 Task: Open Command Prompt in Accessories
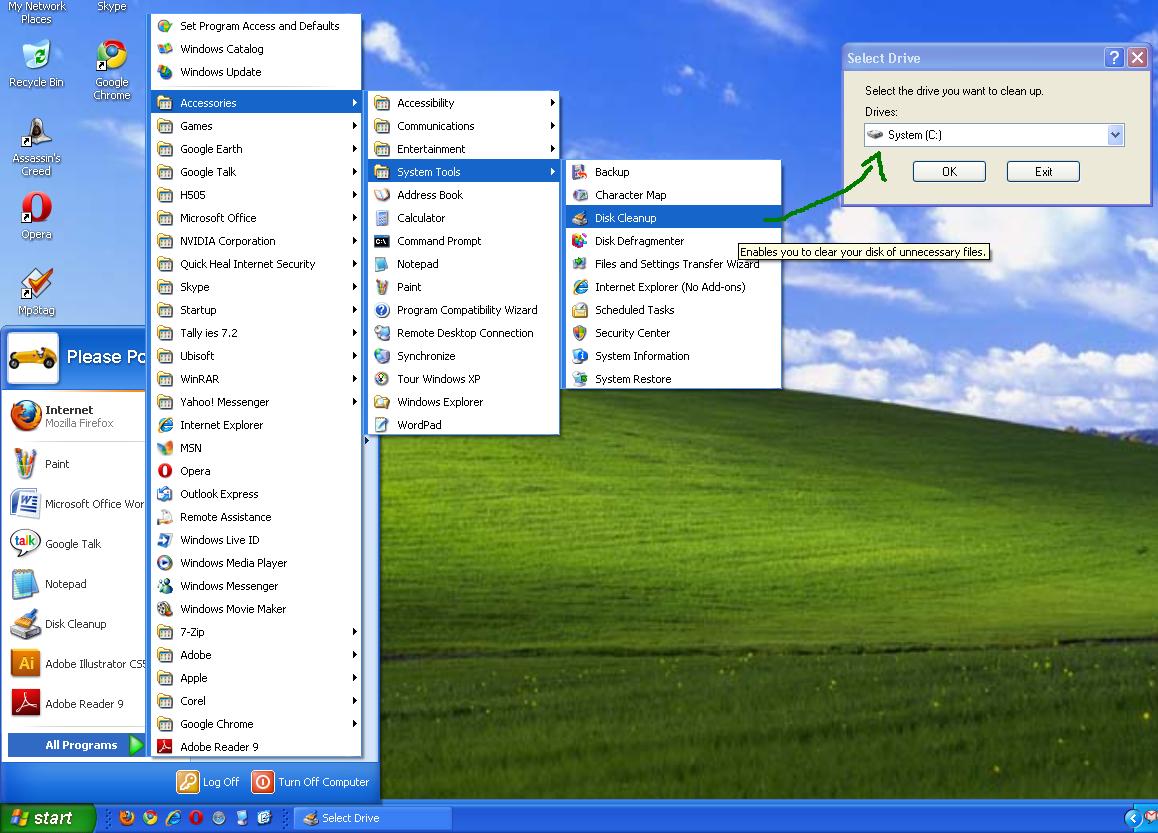(x=463, y=241)
